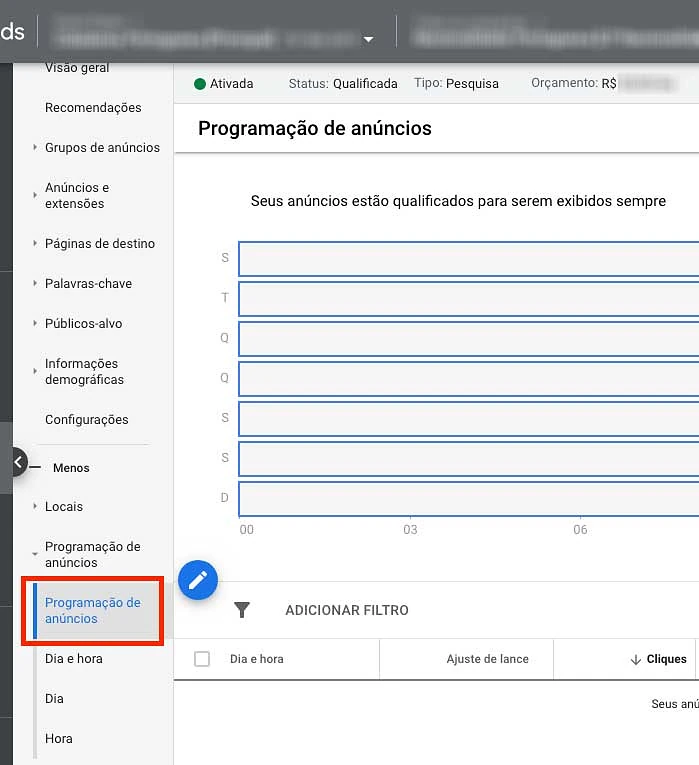
Task: Expand Páginas de destino submenu arrow
Action: (35, 243)
